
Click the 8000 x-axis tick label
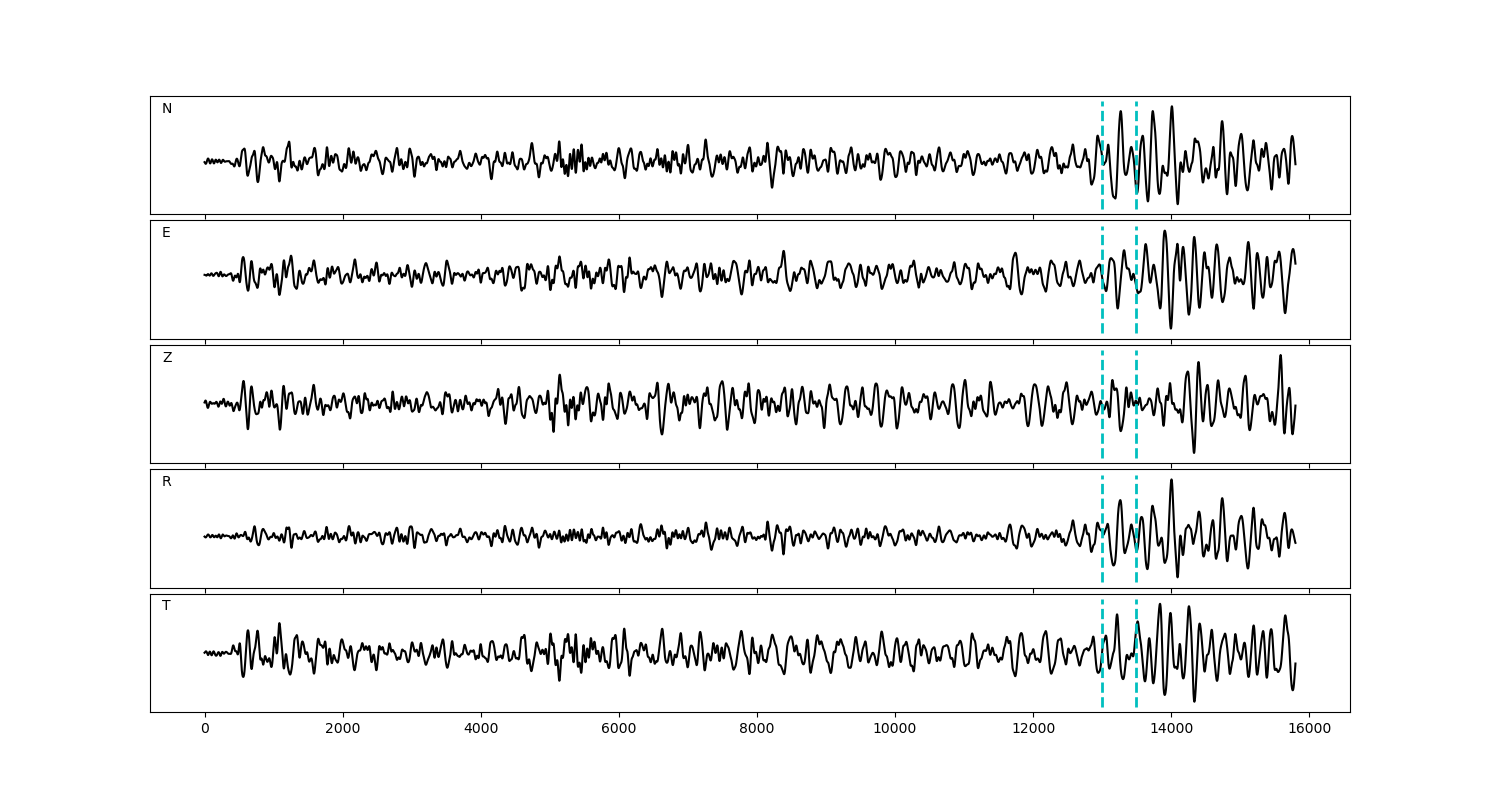click(x=757, y=729)
